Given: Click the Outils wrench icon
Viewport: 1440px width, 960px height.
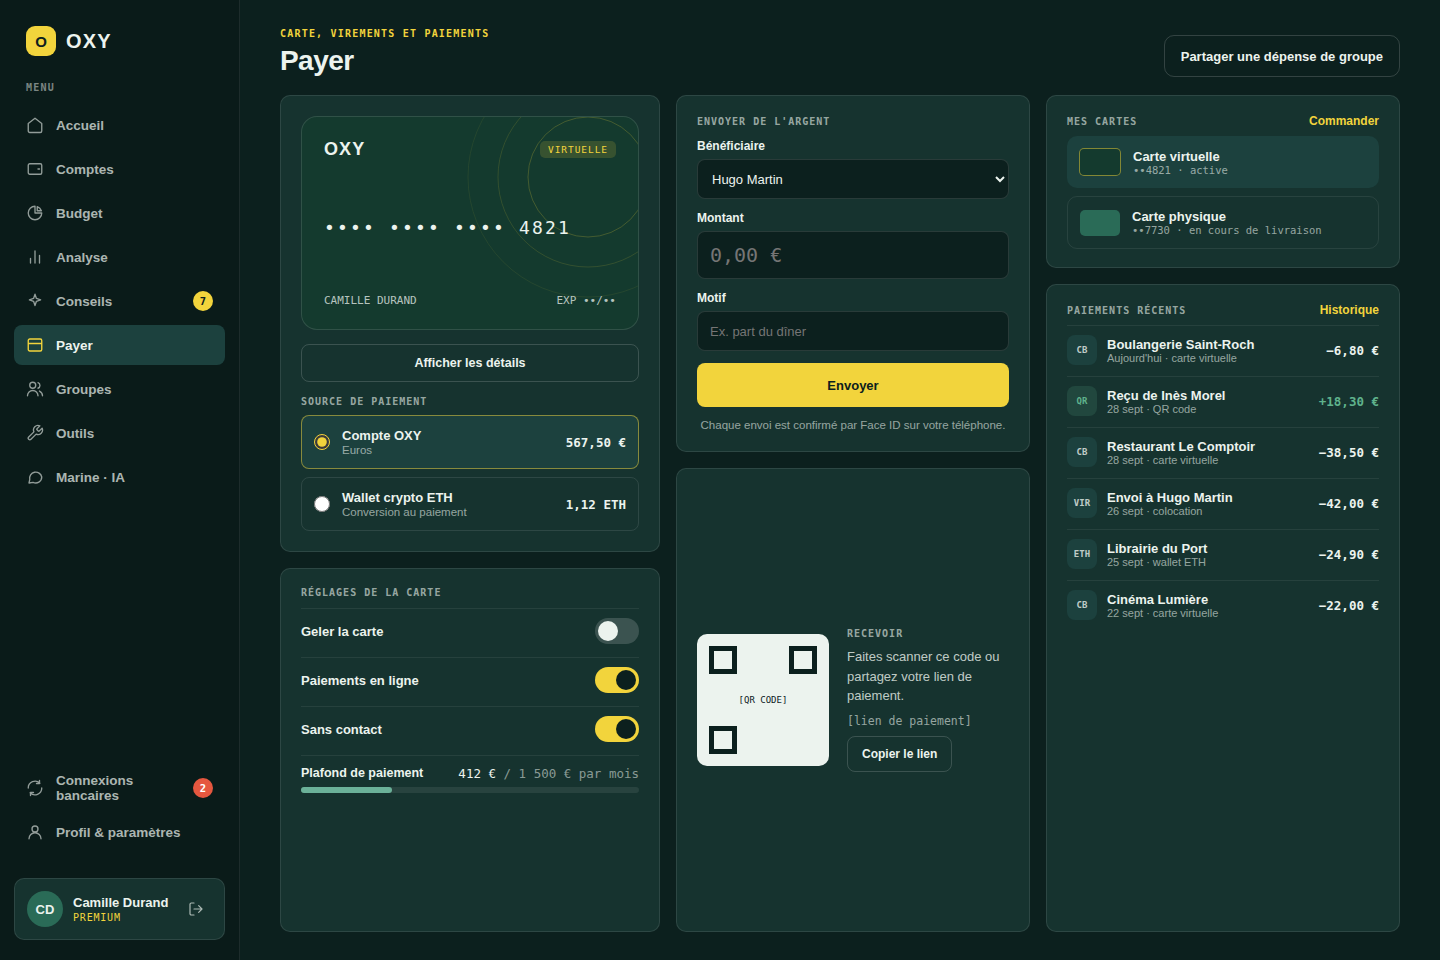Looking at the screenshot, I should 35,433.
